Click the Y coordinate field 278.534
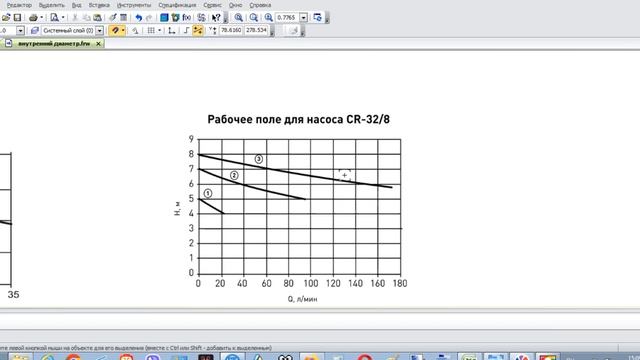 [256, 30]
